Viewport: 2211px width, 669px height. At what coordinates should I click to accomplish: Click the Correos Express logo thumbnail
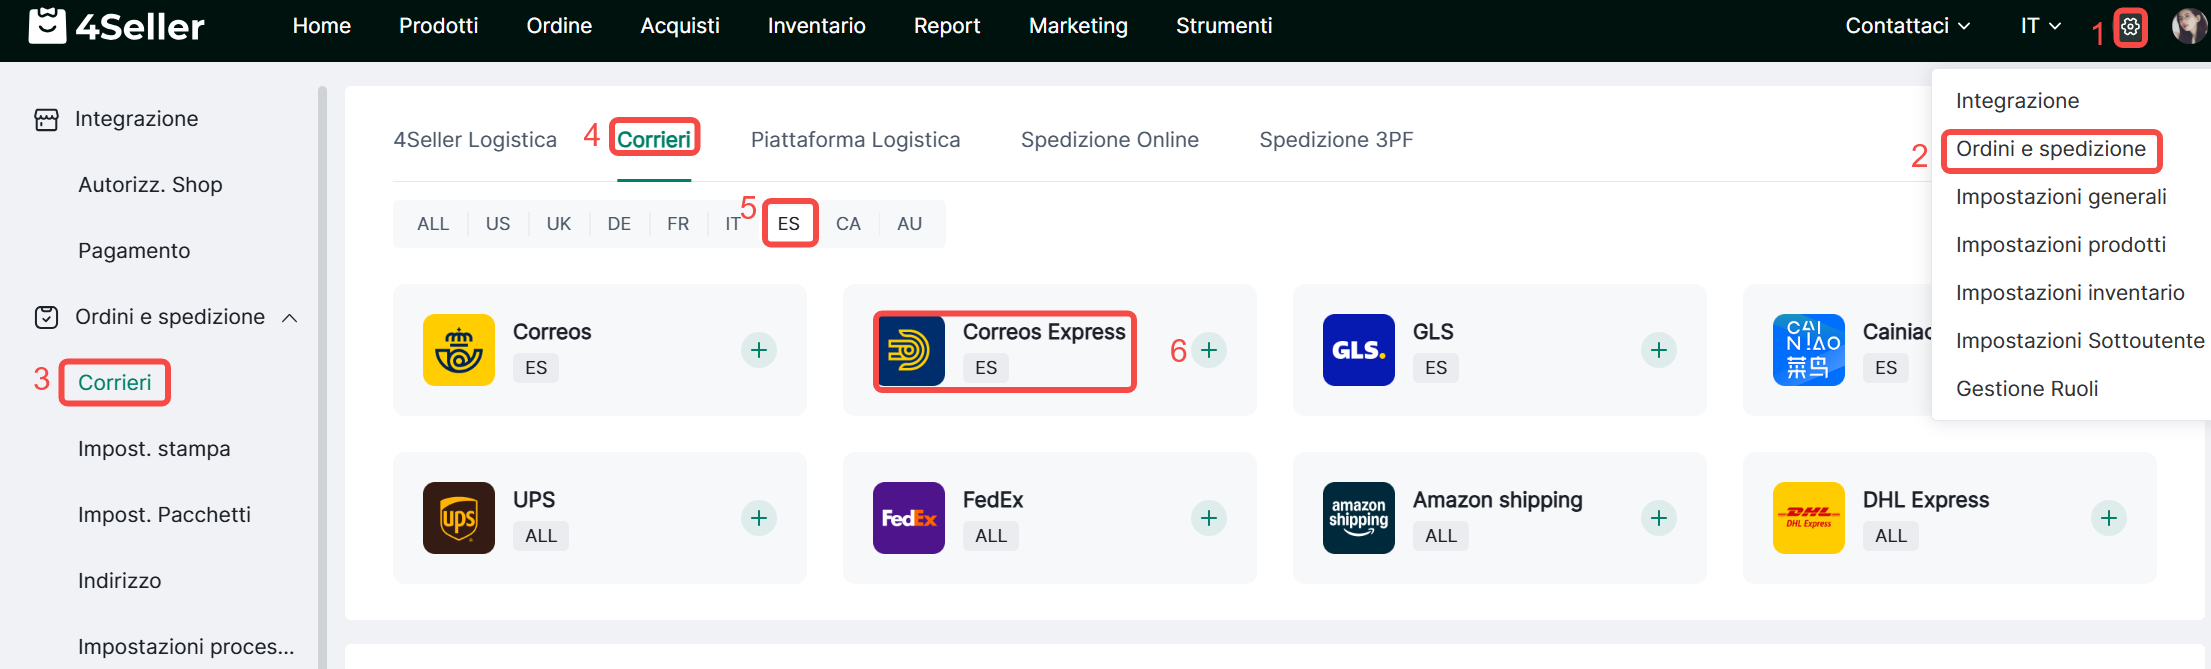pyautogui.click(x=909, y=350)
